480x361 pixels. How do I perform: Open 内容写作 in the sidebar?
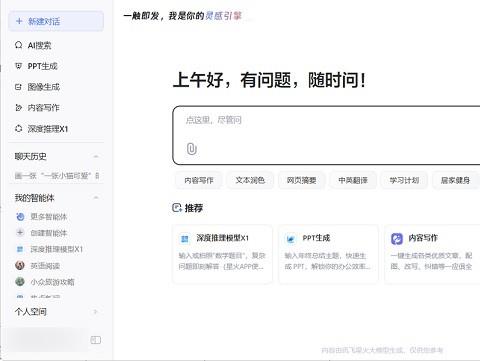pos(43,108)
